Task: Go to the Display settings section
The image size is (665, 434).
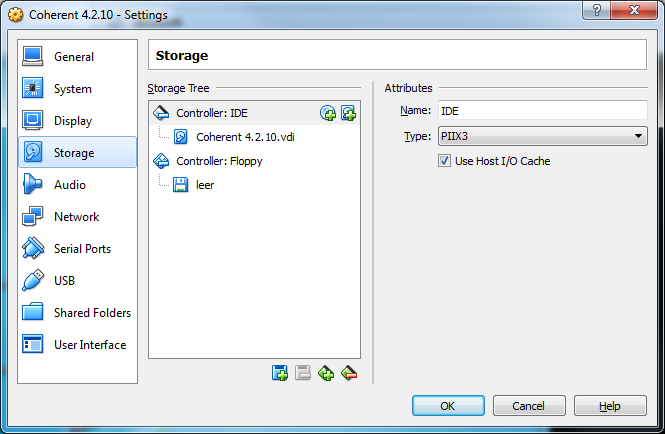Action: [73, 121]
